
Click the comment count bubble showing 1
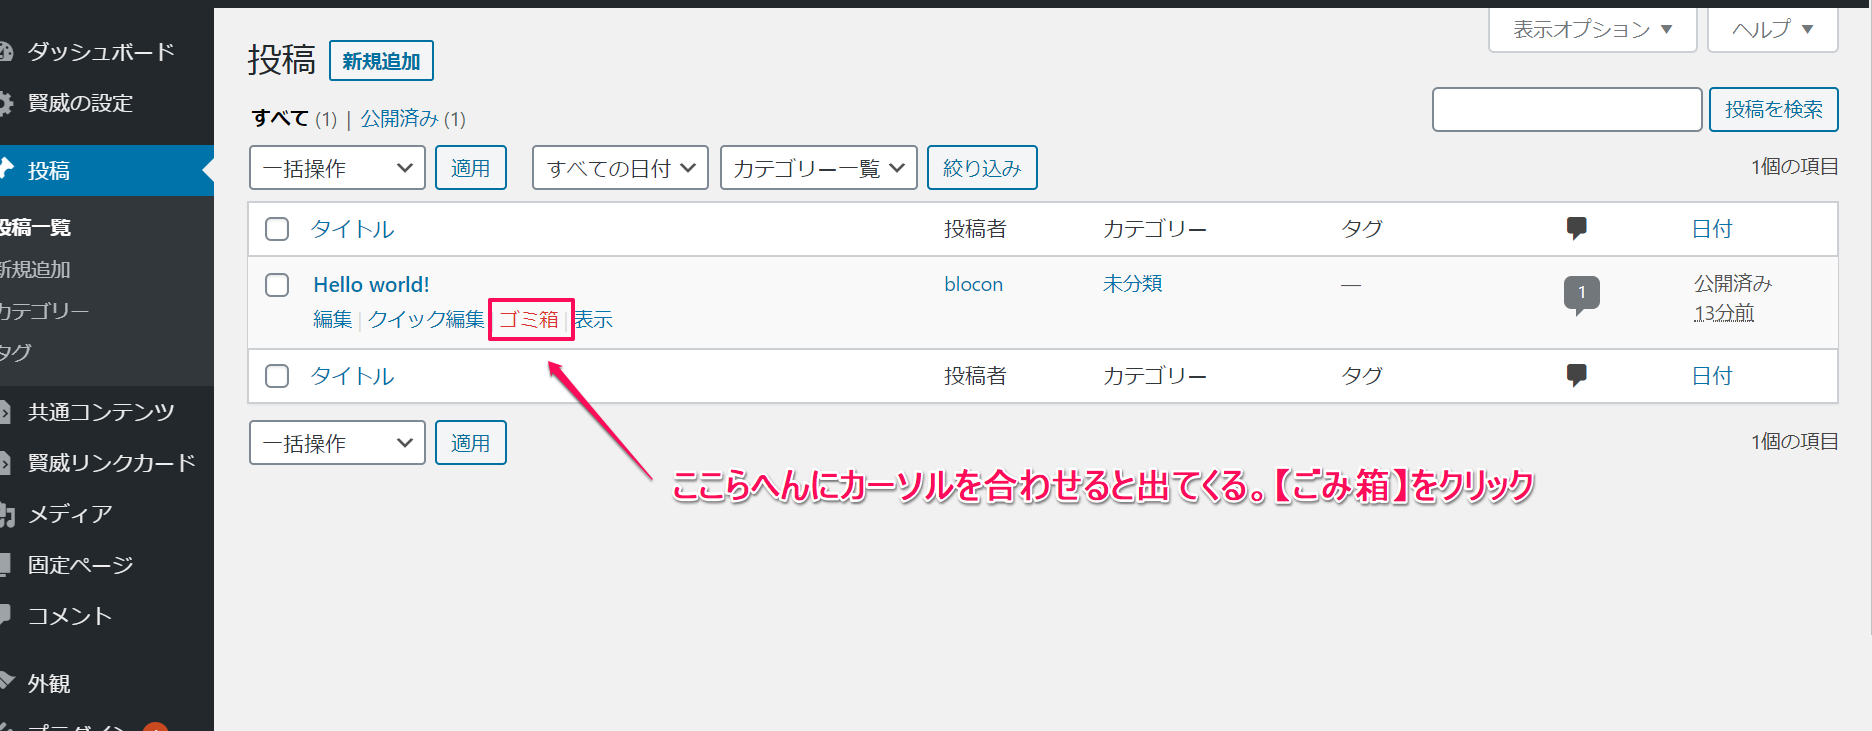coord(1581,293)
